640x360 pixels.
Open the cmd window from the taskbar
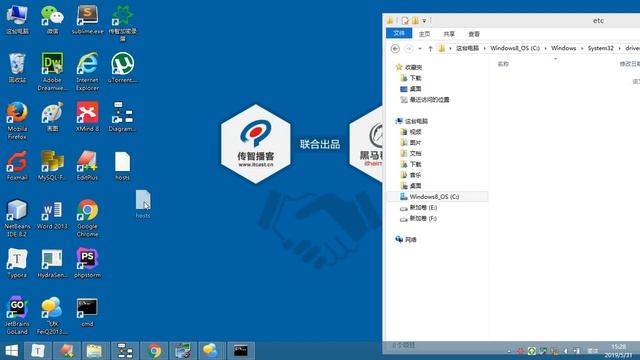click(241, 351)
